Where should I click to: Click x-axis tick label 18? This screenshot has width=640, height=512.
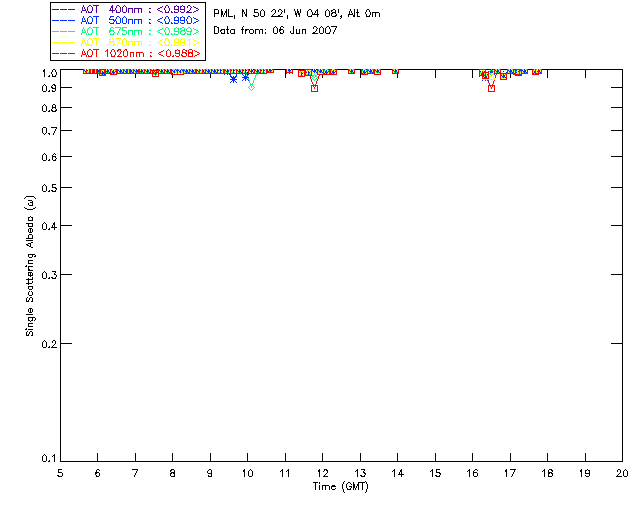click(x=547, y=473)
